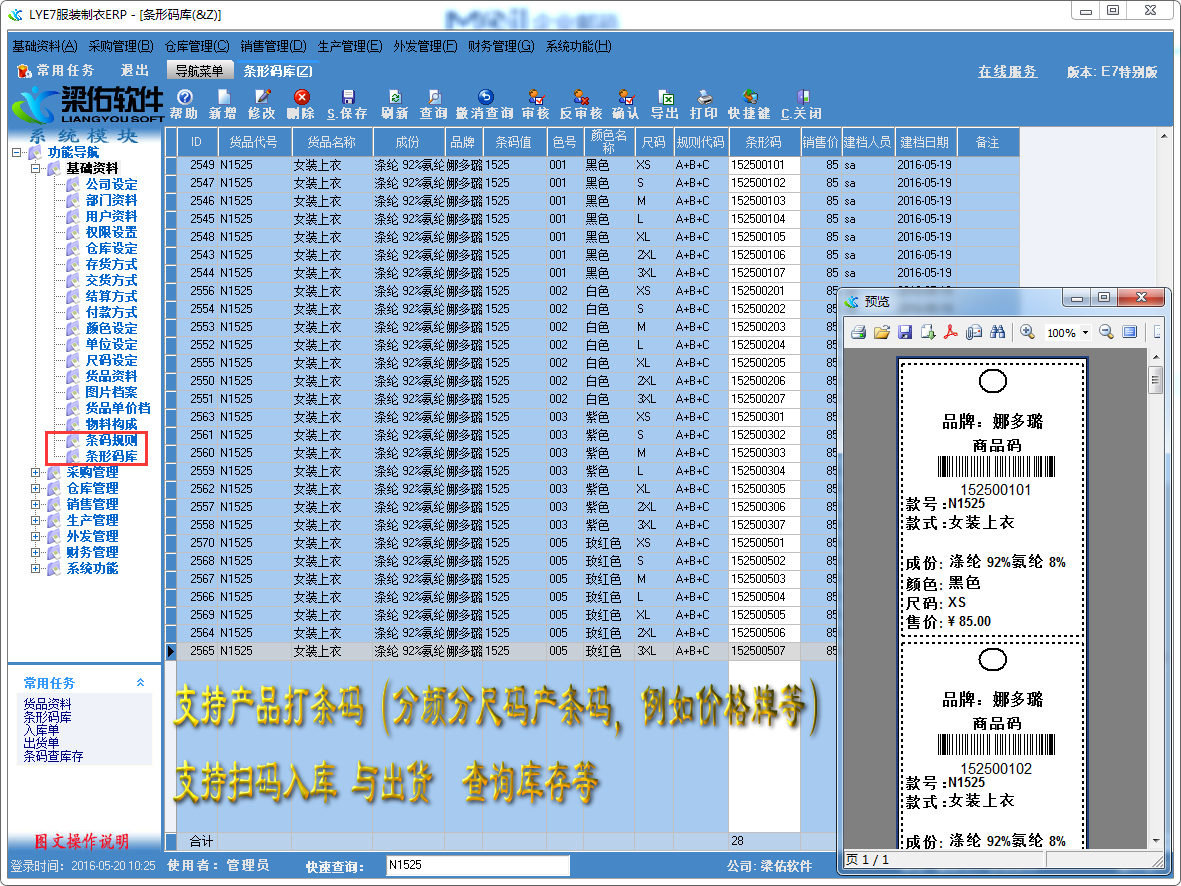The image size is (1181, 886).
Task: Open the 基础资料(A) menu
Action: 44,46
